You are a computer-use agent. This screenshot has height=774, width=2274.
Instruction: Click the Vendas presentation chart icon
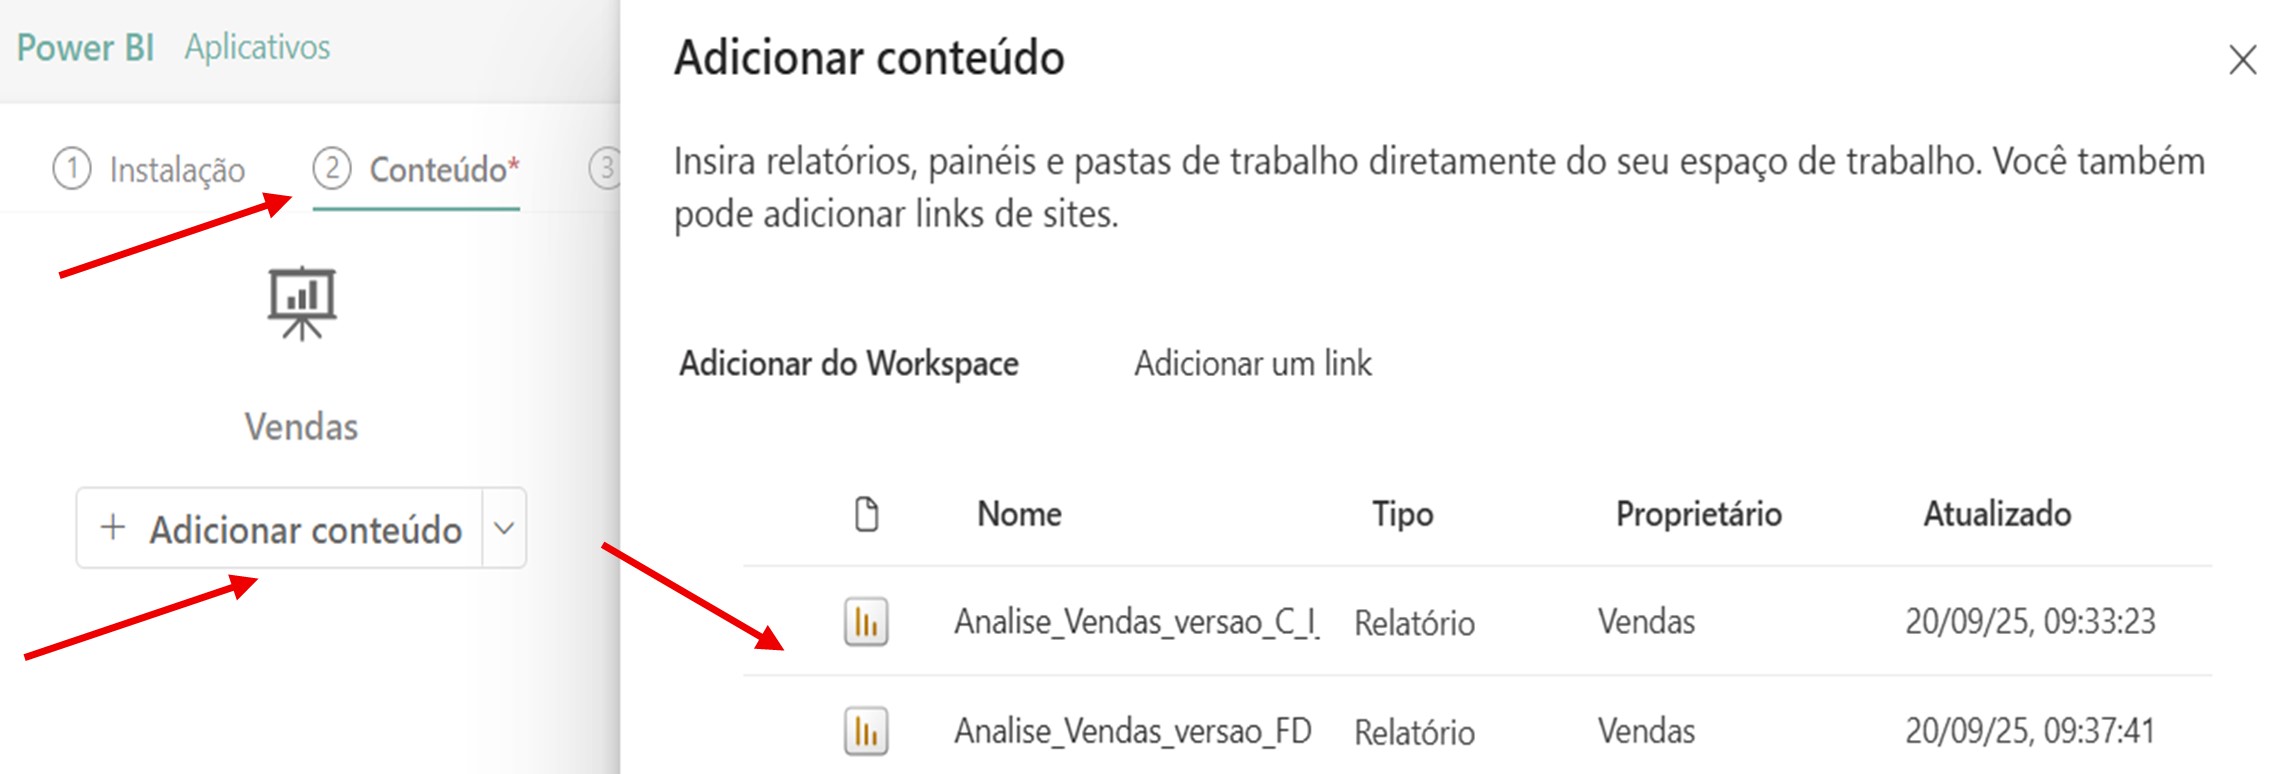pyautogui.click(x=302, y=303)
